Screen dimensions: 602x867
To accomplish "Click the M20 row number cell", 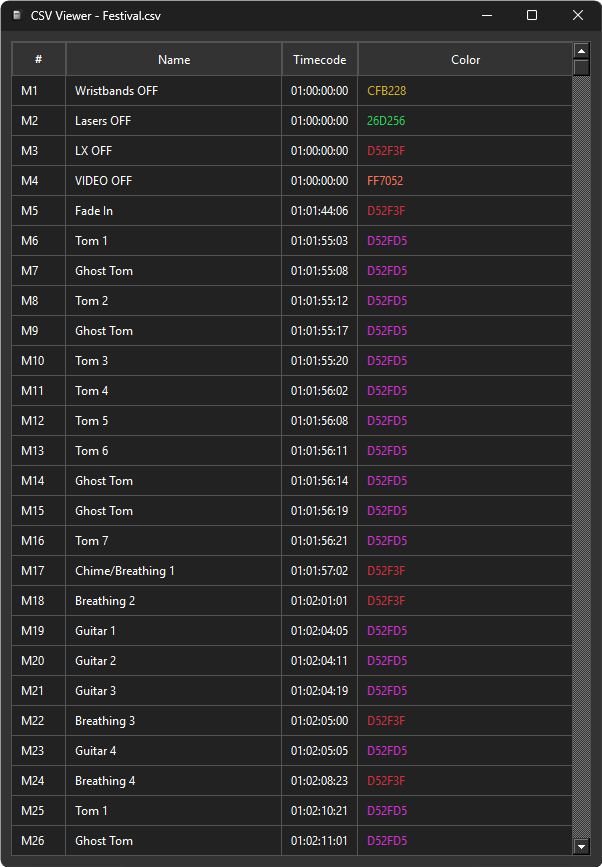I will point(39,661).
